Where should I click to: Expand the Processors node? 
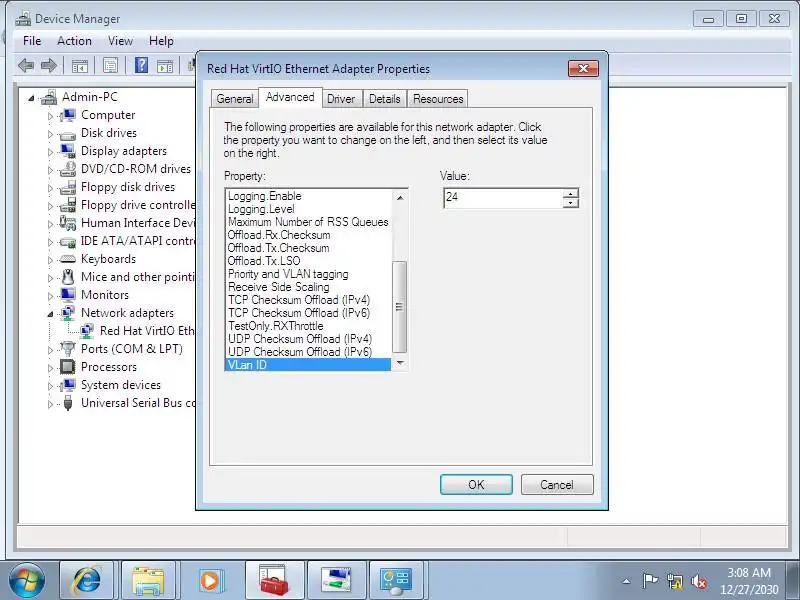coord(50,368)
